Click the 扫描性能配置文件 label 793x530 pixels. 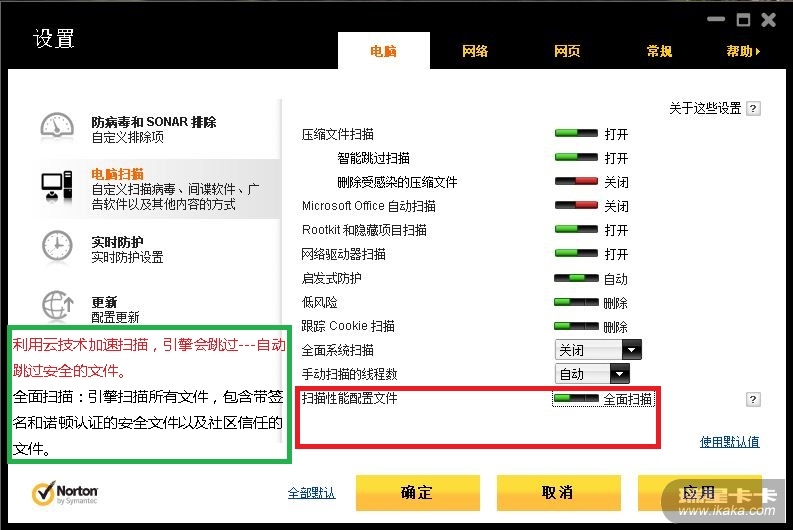pyautogui.click(x=349, y=399)
